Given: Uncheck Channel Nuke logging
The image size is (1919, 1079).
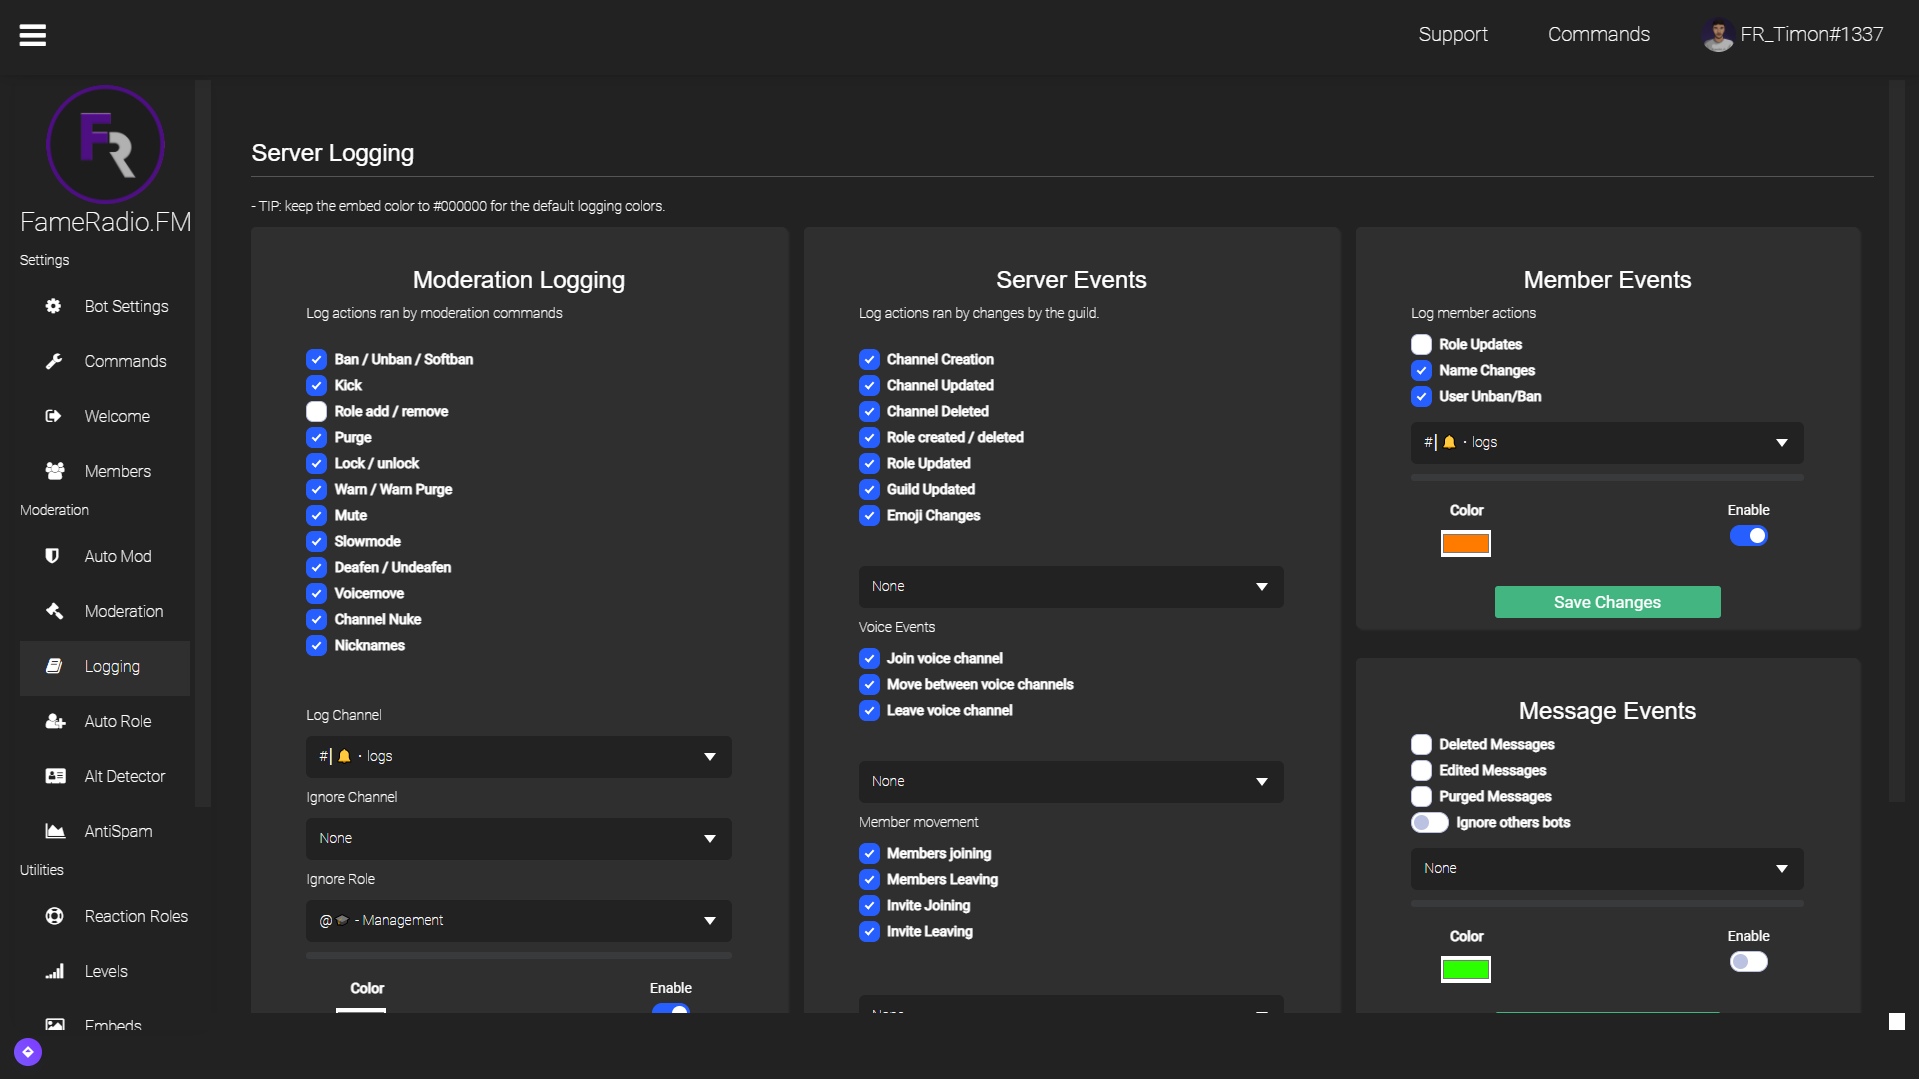Looking at the screenshot, I should (316, 619).
